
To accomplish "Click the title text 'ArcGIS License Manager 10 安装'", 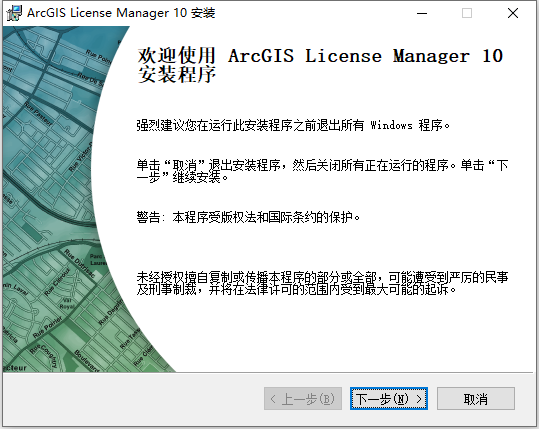I will coord(121,13).
